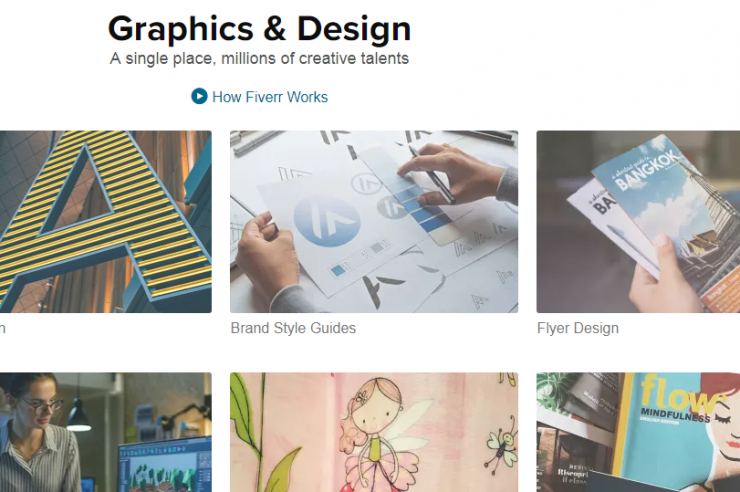740x492 pixels.
Task: Click the computer monitor beside the woman
Action: (167, 465)
